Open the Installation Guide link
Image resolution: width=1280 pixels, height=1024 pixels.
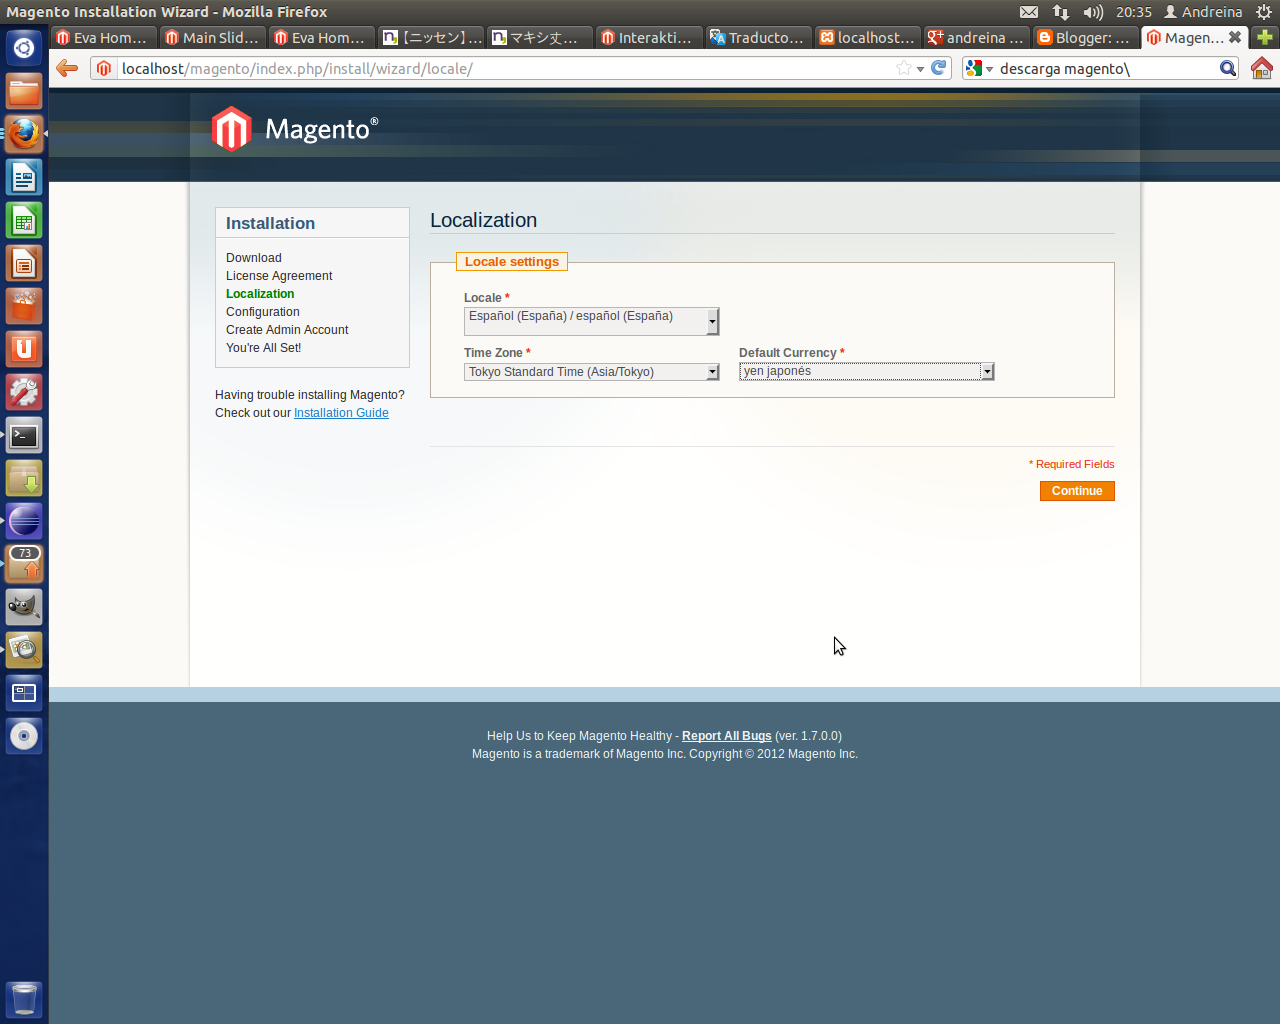coord(340,412)
